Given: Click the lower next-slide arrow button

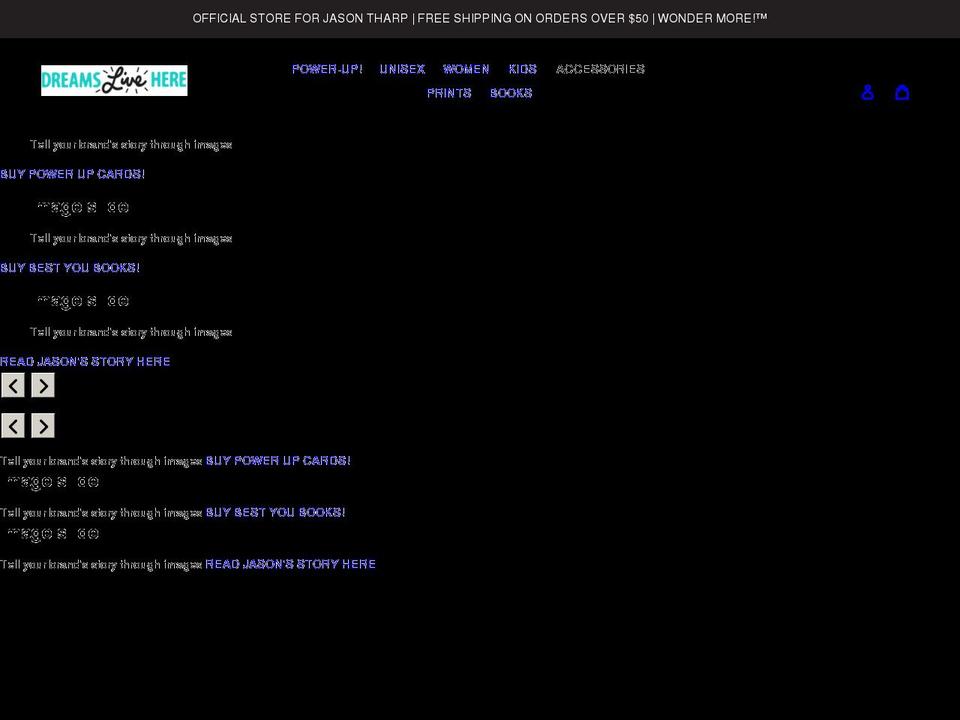Looking at the screenshot, I should point(43,426).
